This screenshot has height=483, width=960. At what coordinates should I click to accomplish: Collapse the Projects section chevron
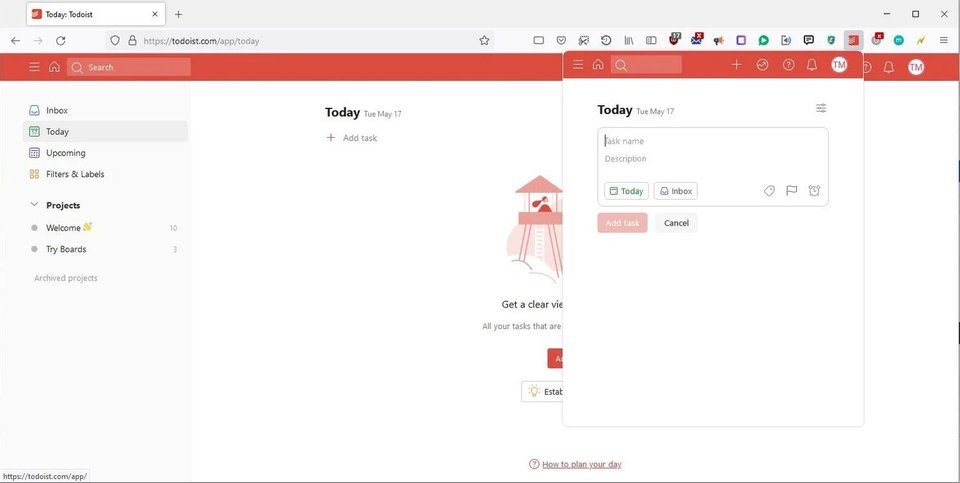(x=34, y=204)
